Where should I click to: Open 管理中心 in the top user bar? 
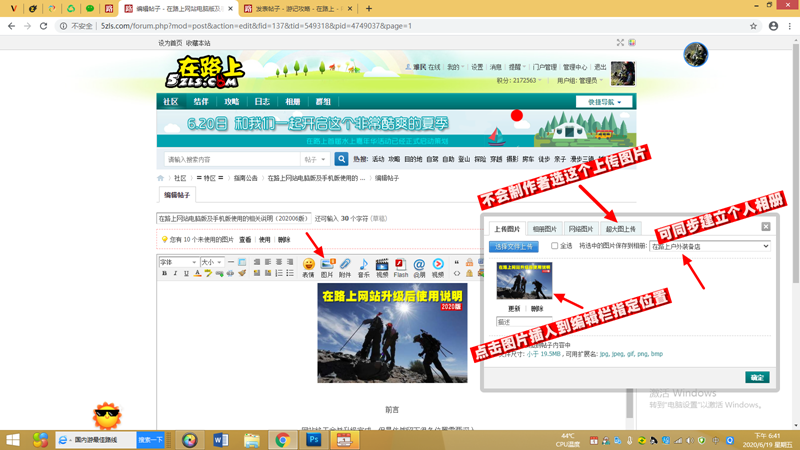coord(575,67)
